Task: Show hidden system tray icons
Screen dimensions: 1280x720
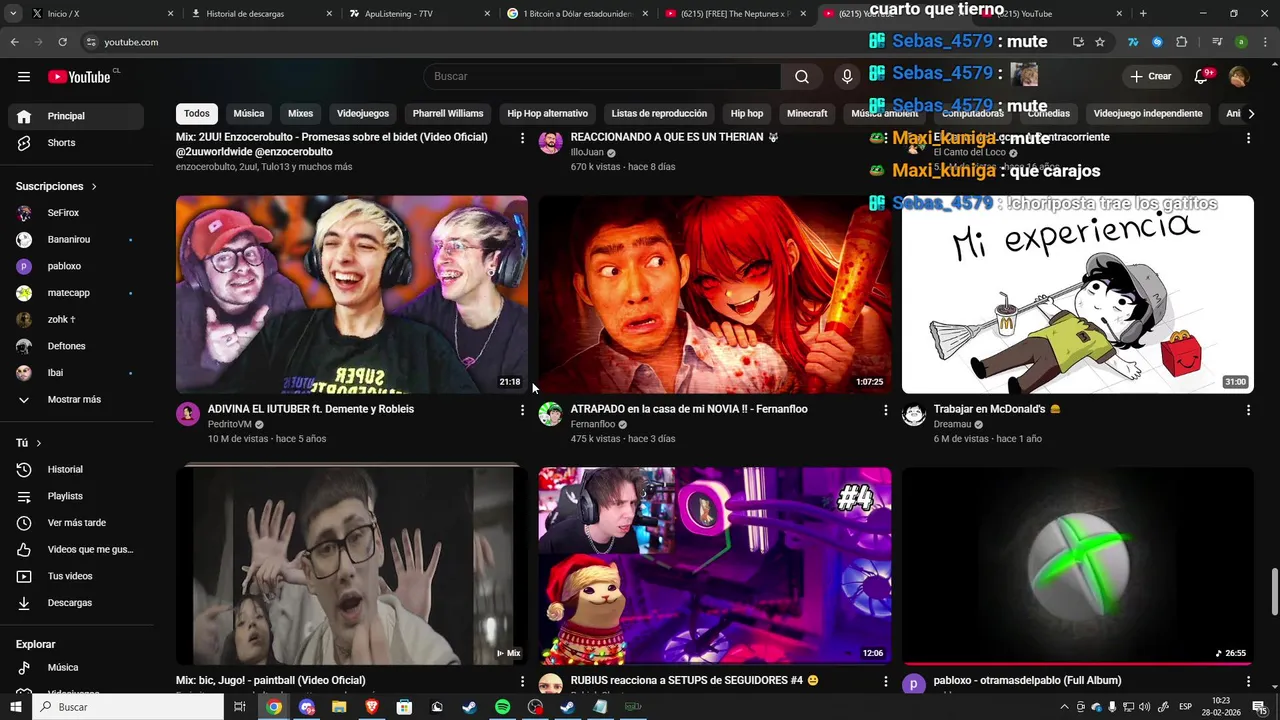Action: point(1064,707)
